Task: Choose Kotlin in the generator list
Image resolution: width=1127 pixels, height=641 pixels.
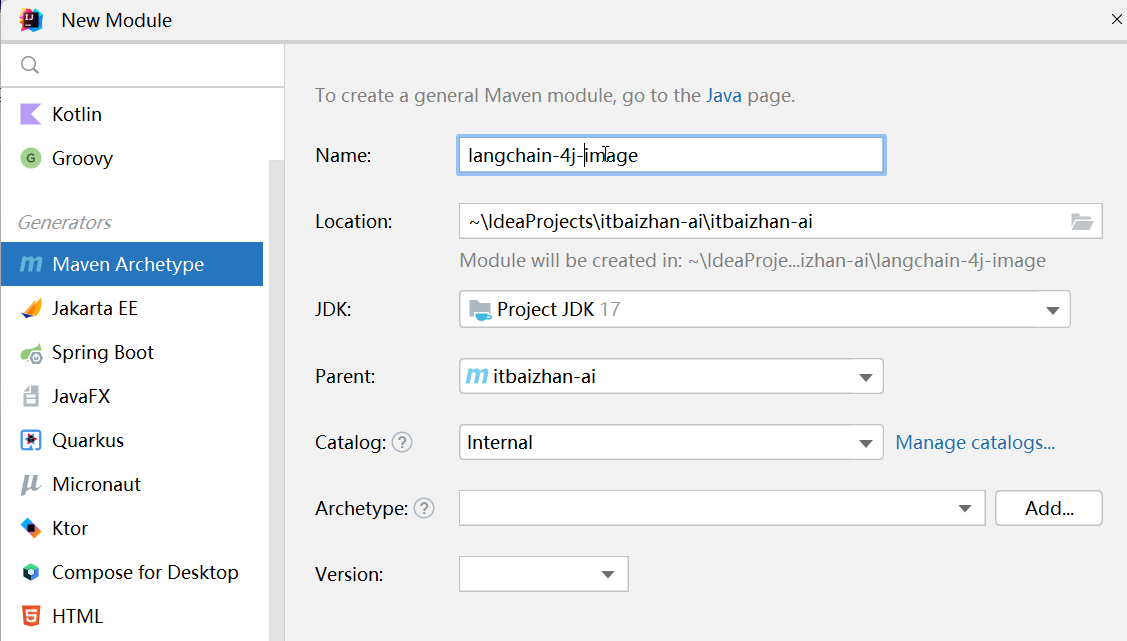Action: (132, 114)
